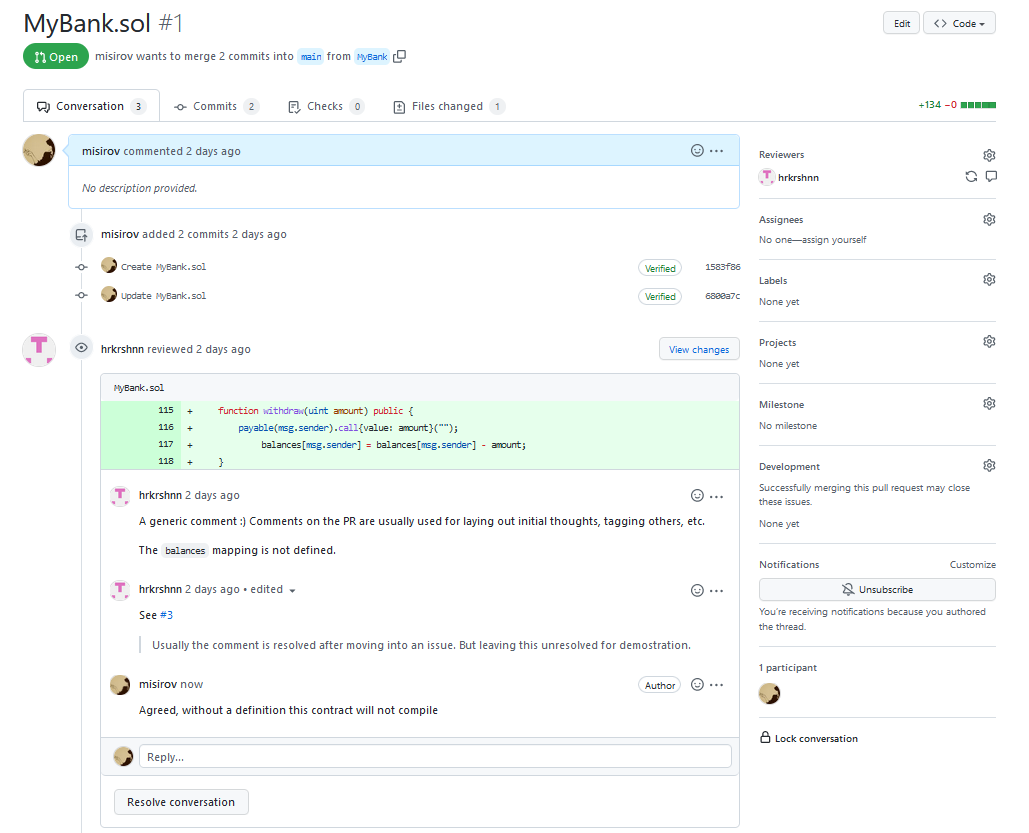This screenshot has width=1029, height=833.
Task: Click the Milestone gear icon
Action: (x=989, y=404)
